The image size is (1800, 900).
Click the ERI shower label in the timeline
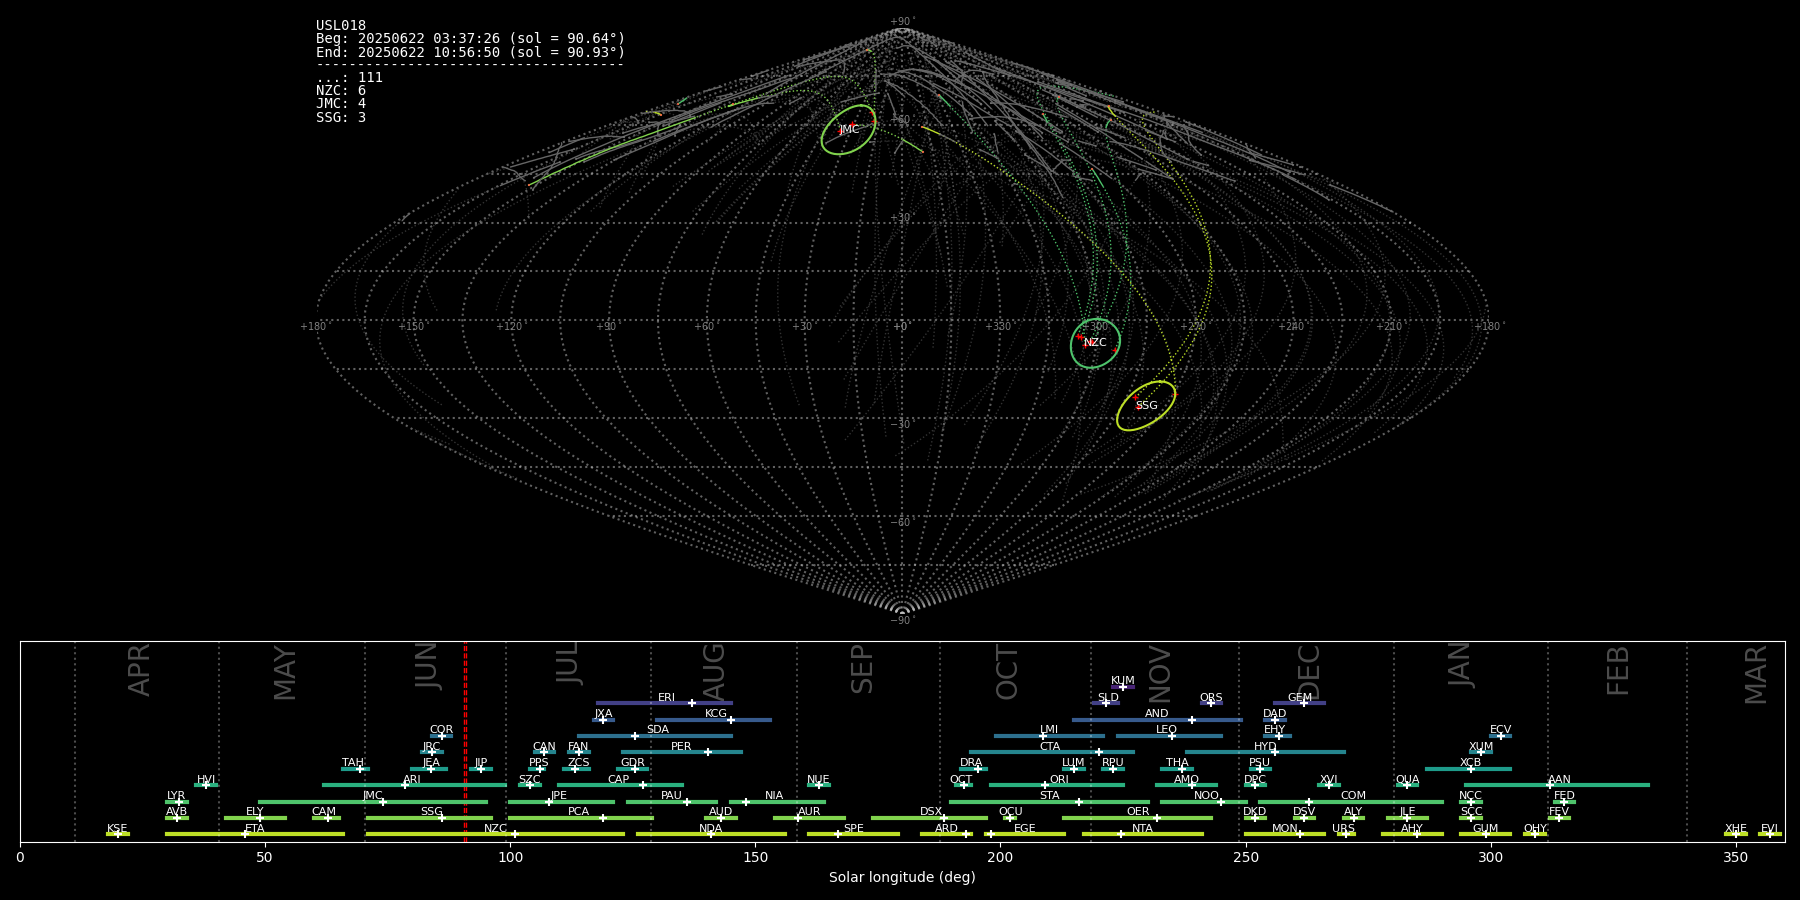tap(666, 698)
